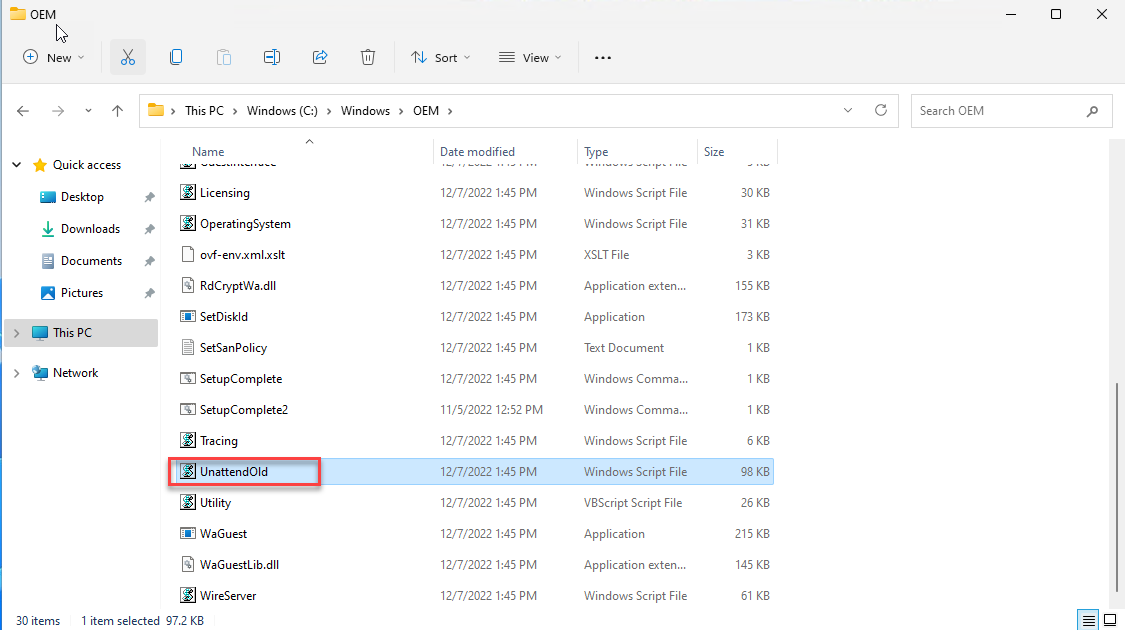The image size is (1125, 630).
Task: Click the Cut scissors icon
Action: (x=127, y=58)
